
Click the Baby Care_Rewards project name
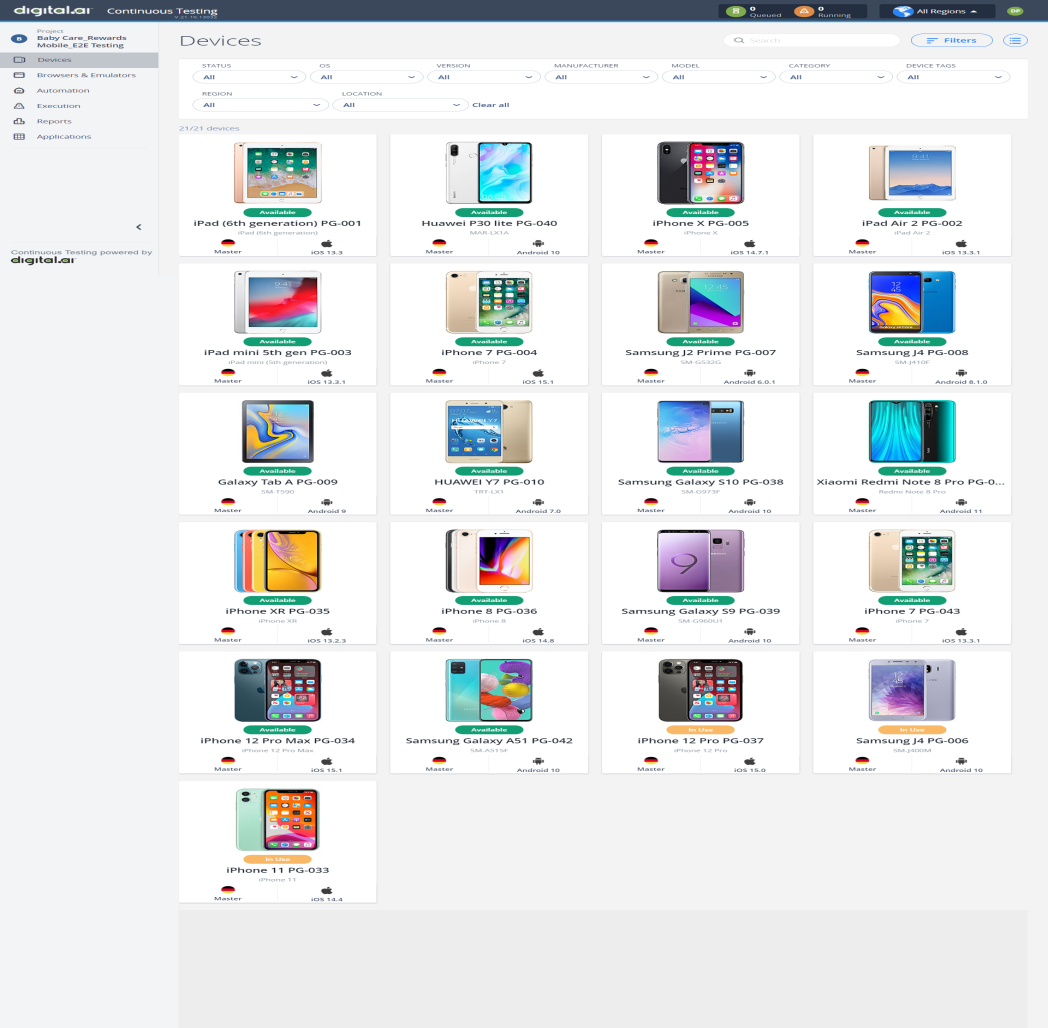(x=82, y=38)
